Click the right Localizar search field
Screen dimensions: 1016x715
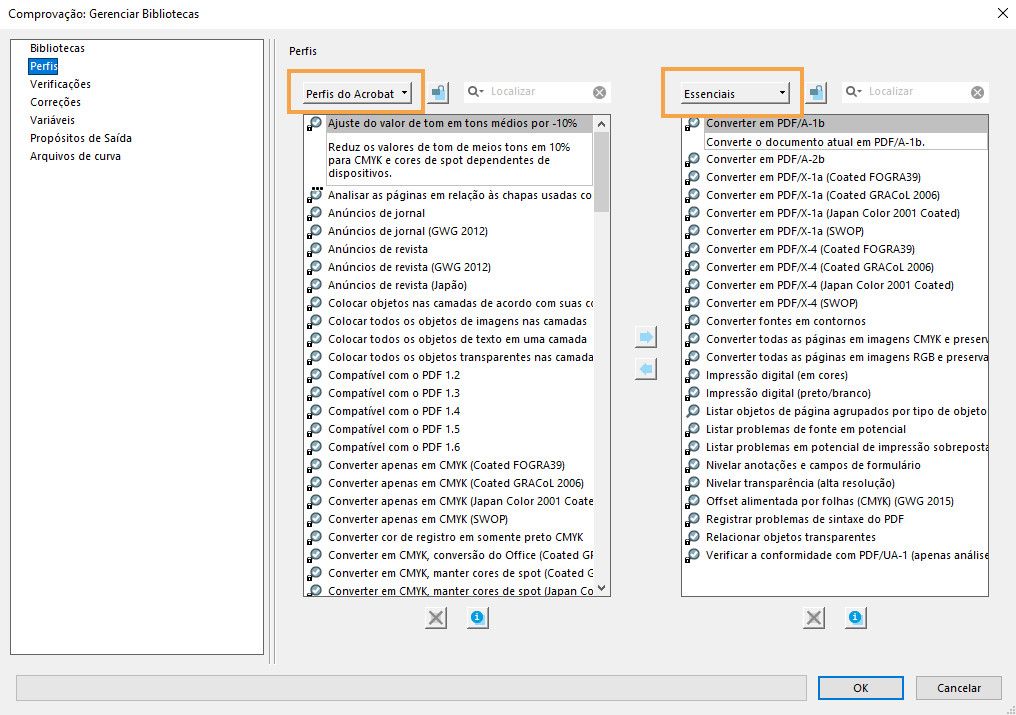[x=916, y=91]
